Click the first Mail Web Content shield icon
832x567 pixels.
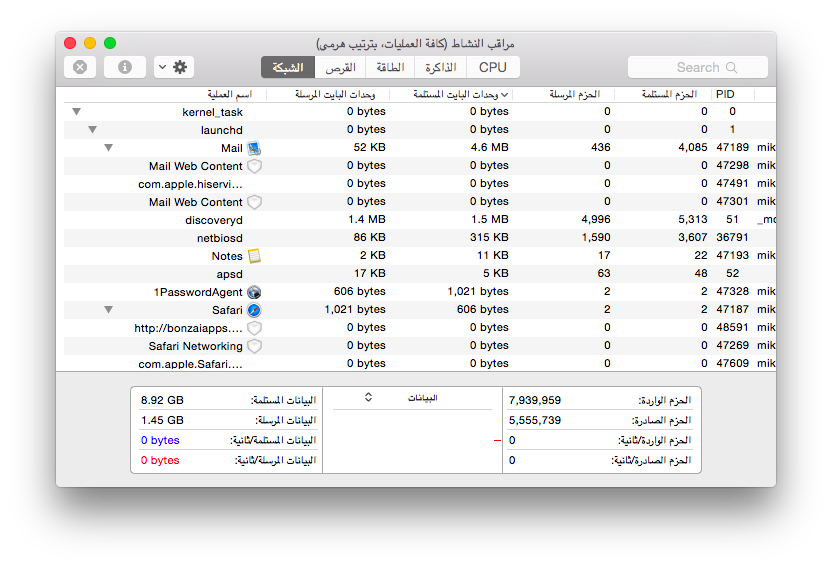[x=255, y=166]
